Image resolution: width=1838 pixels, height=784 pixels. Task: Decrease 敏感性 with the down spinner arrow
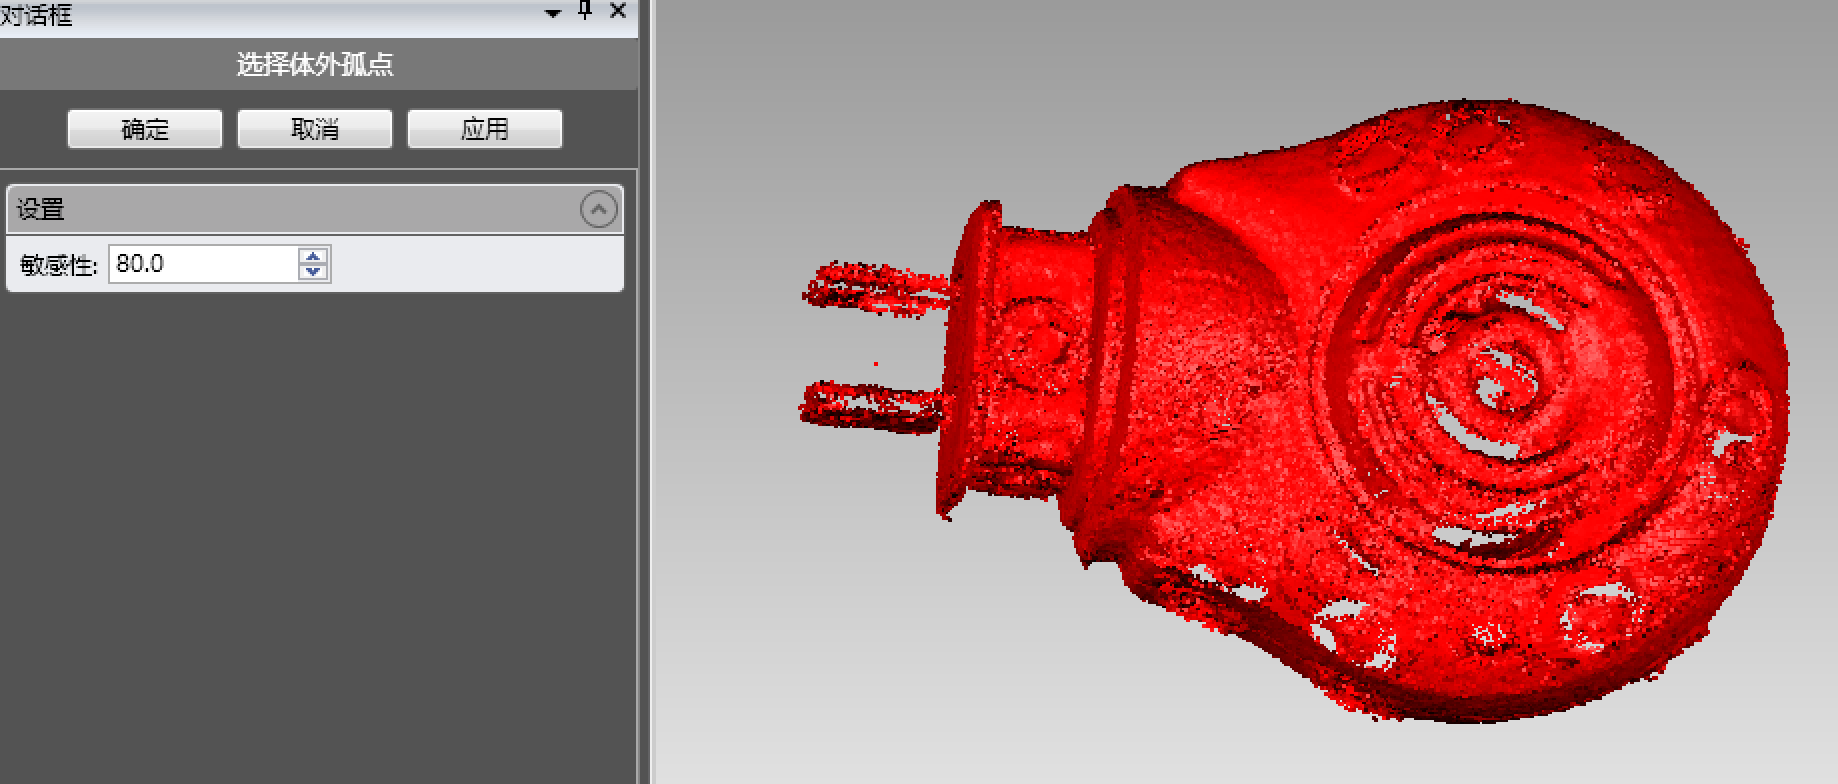tap(314, 272)
